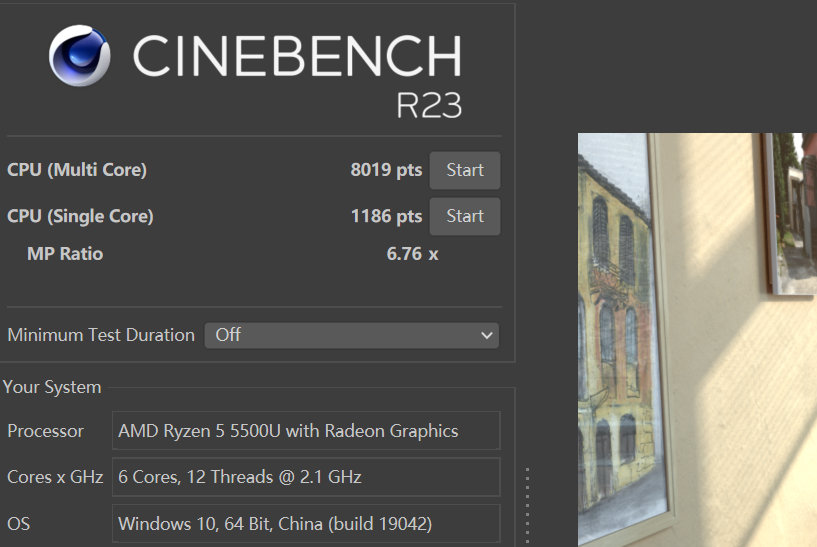Select the 6.76 x MP Ratio value
The width and height of the screenshot is (817, 547).
tap(412, 254)
